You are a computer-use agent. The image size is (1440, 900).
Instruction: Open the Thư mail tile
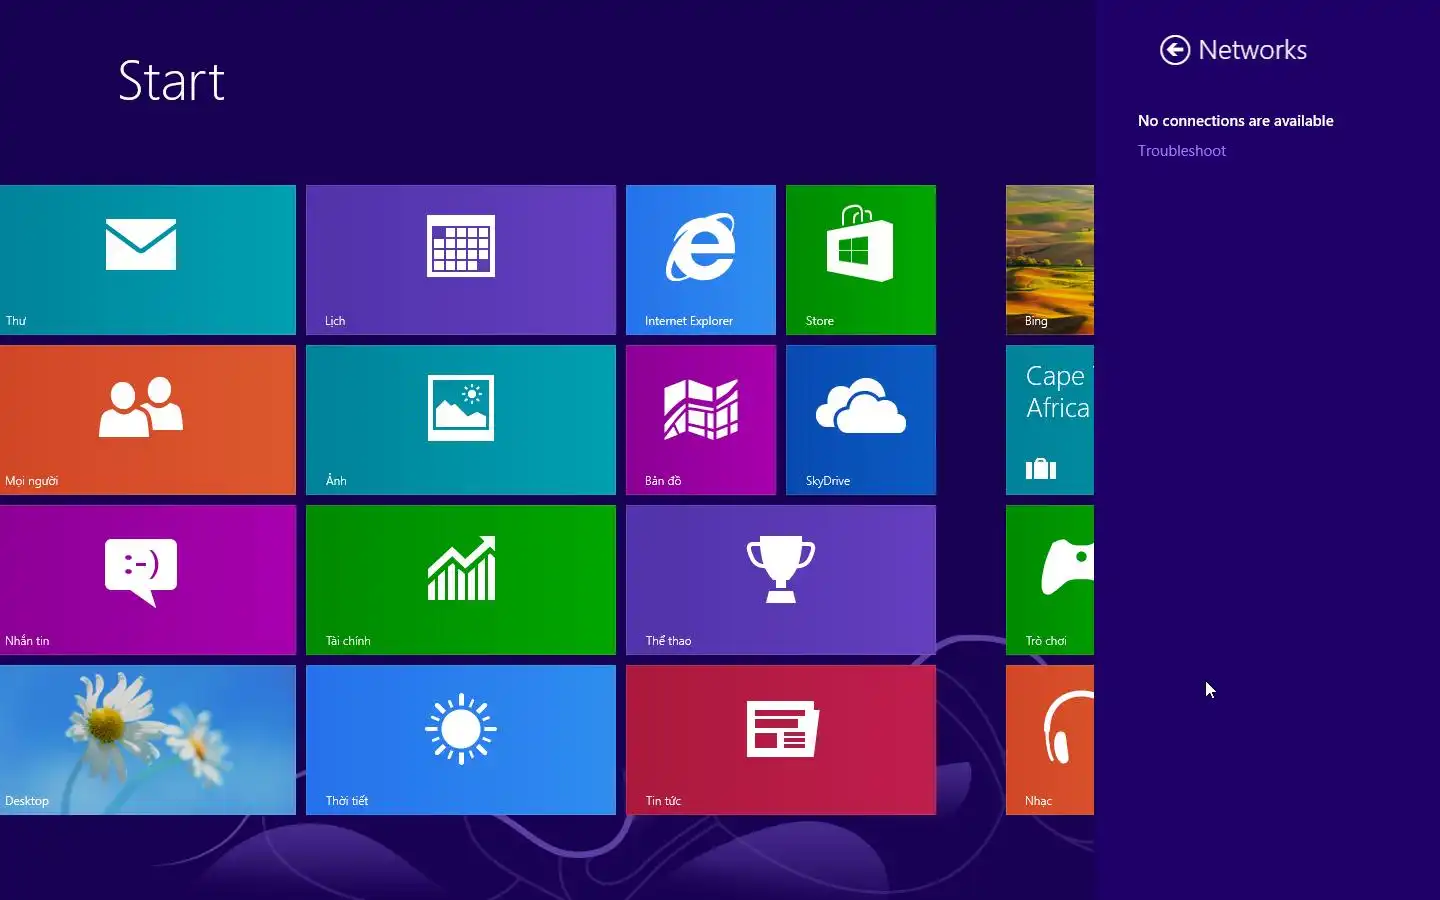pyautogui.click(x=148, y=260)
